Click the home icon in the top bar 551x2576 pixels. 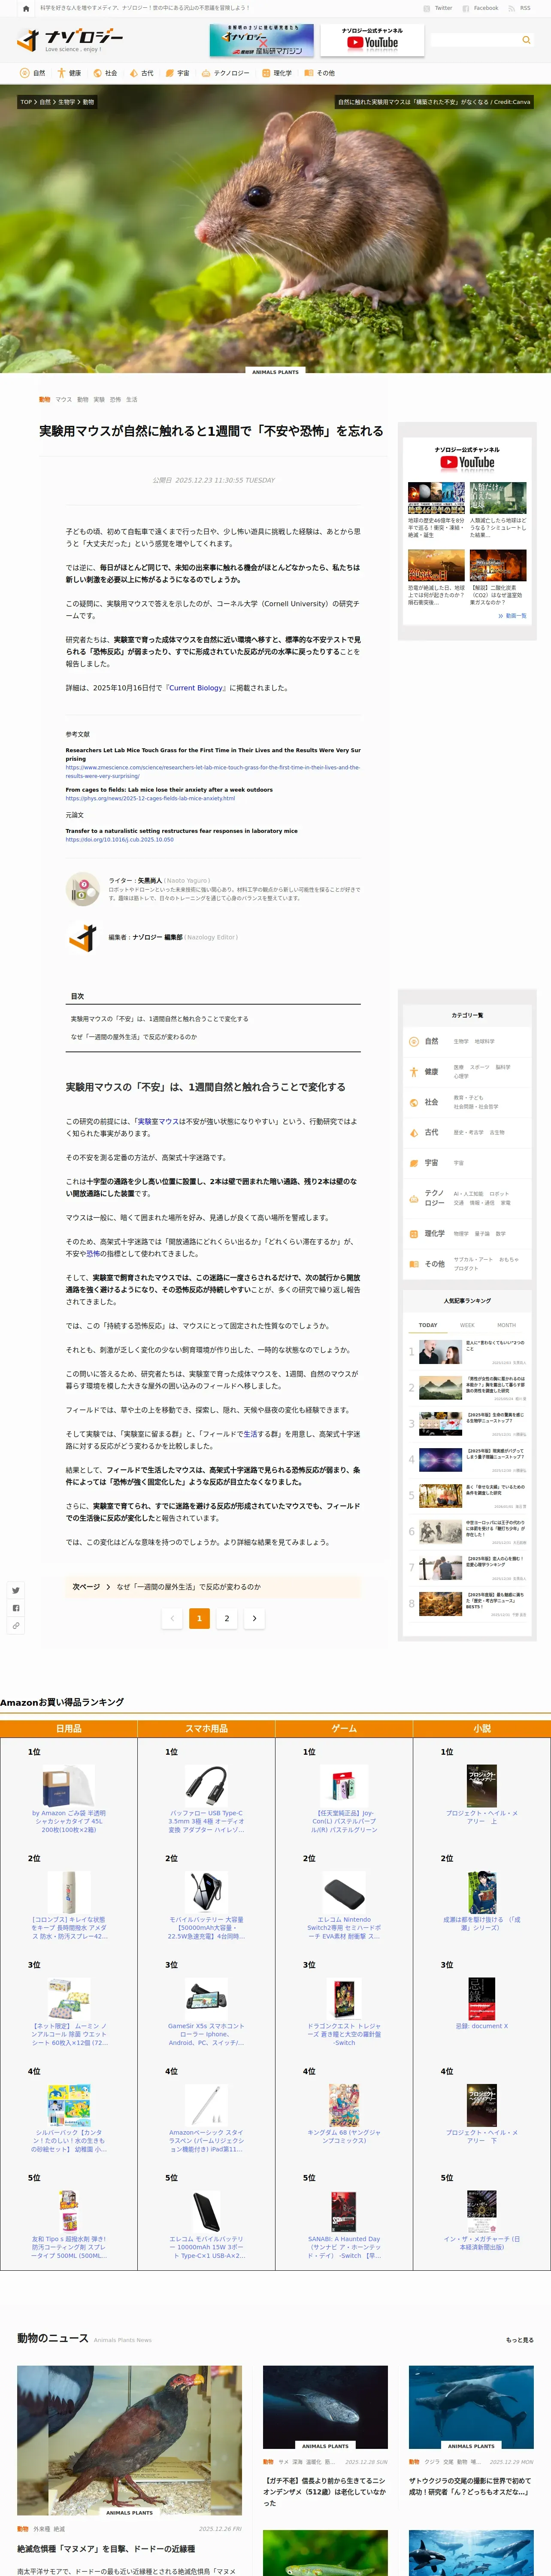[26, 8]
